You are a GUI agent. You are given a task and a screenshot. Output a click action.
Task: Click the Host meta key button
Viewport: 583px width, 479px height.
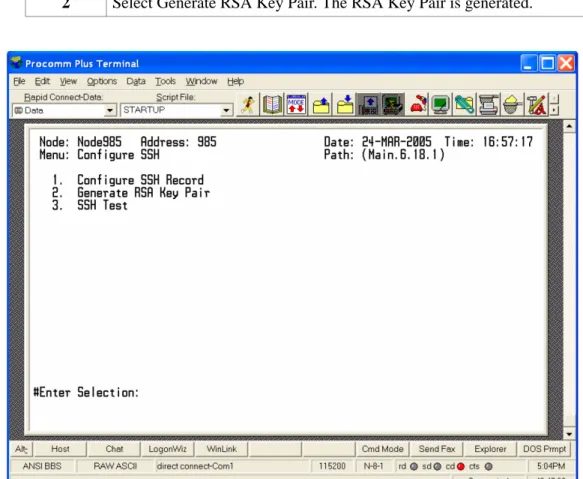(x=60, y=449)
